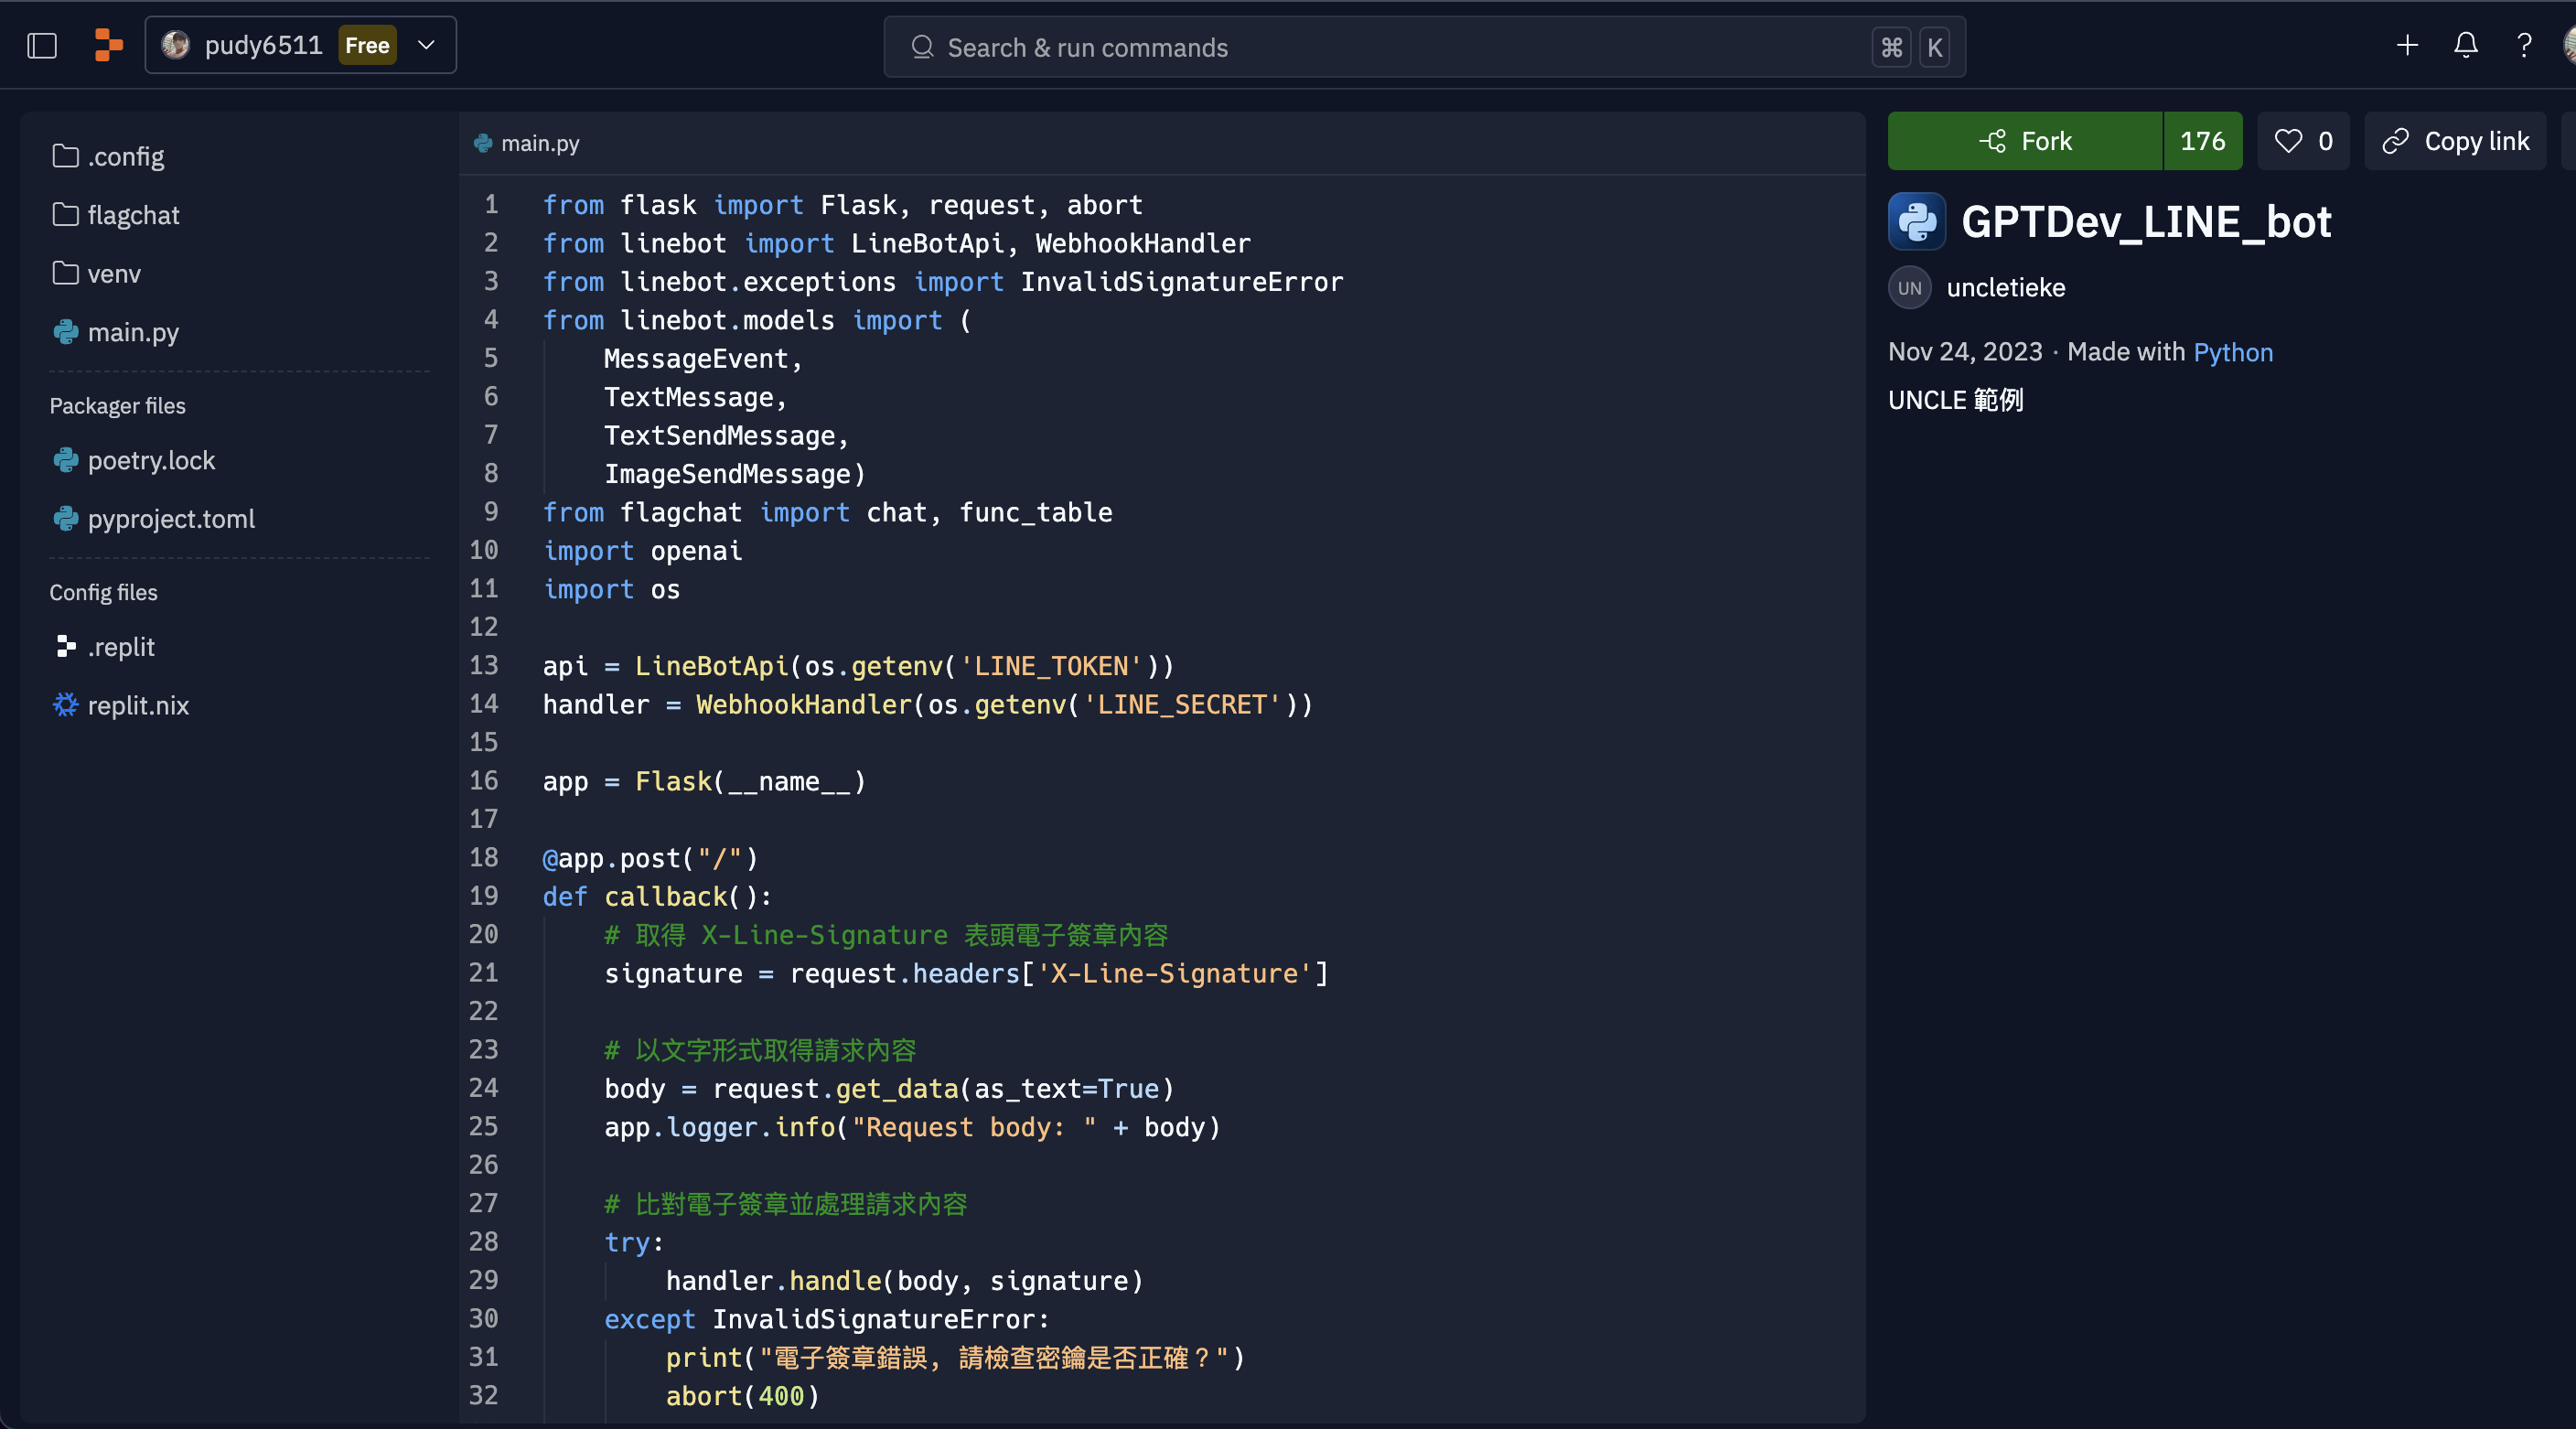
Task: Fork this Repl
Action: 2025,141
